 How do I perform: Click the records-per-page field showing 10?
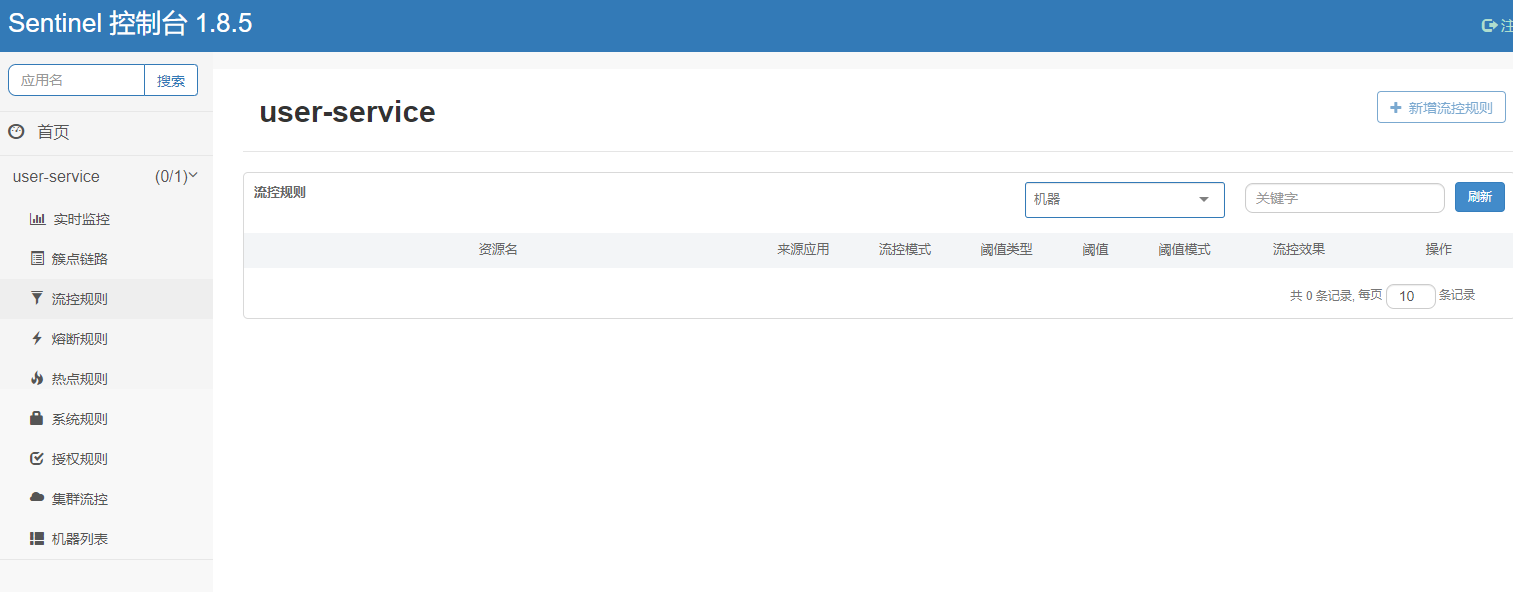pyautogui.click(x=1411, y=296)
